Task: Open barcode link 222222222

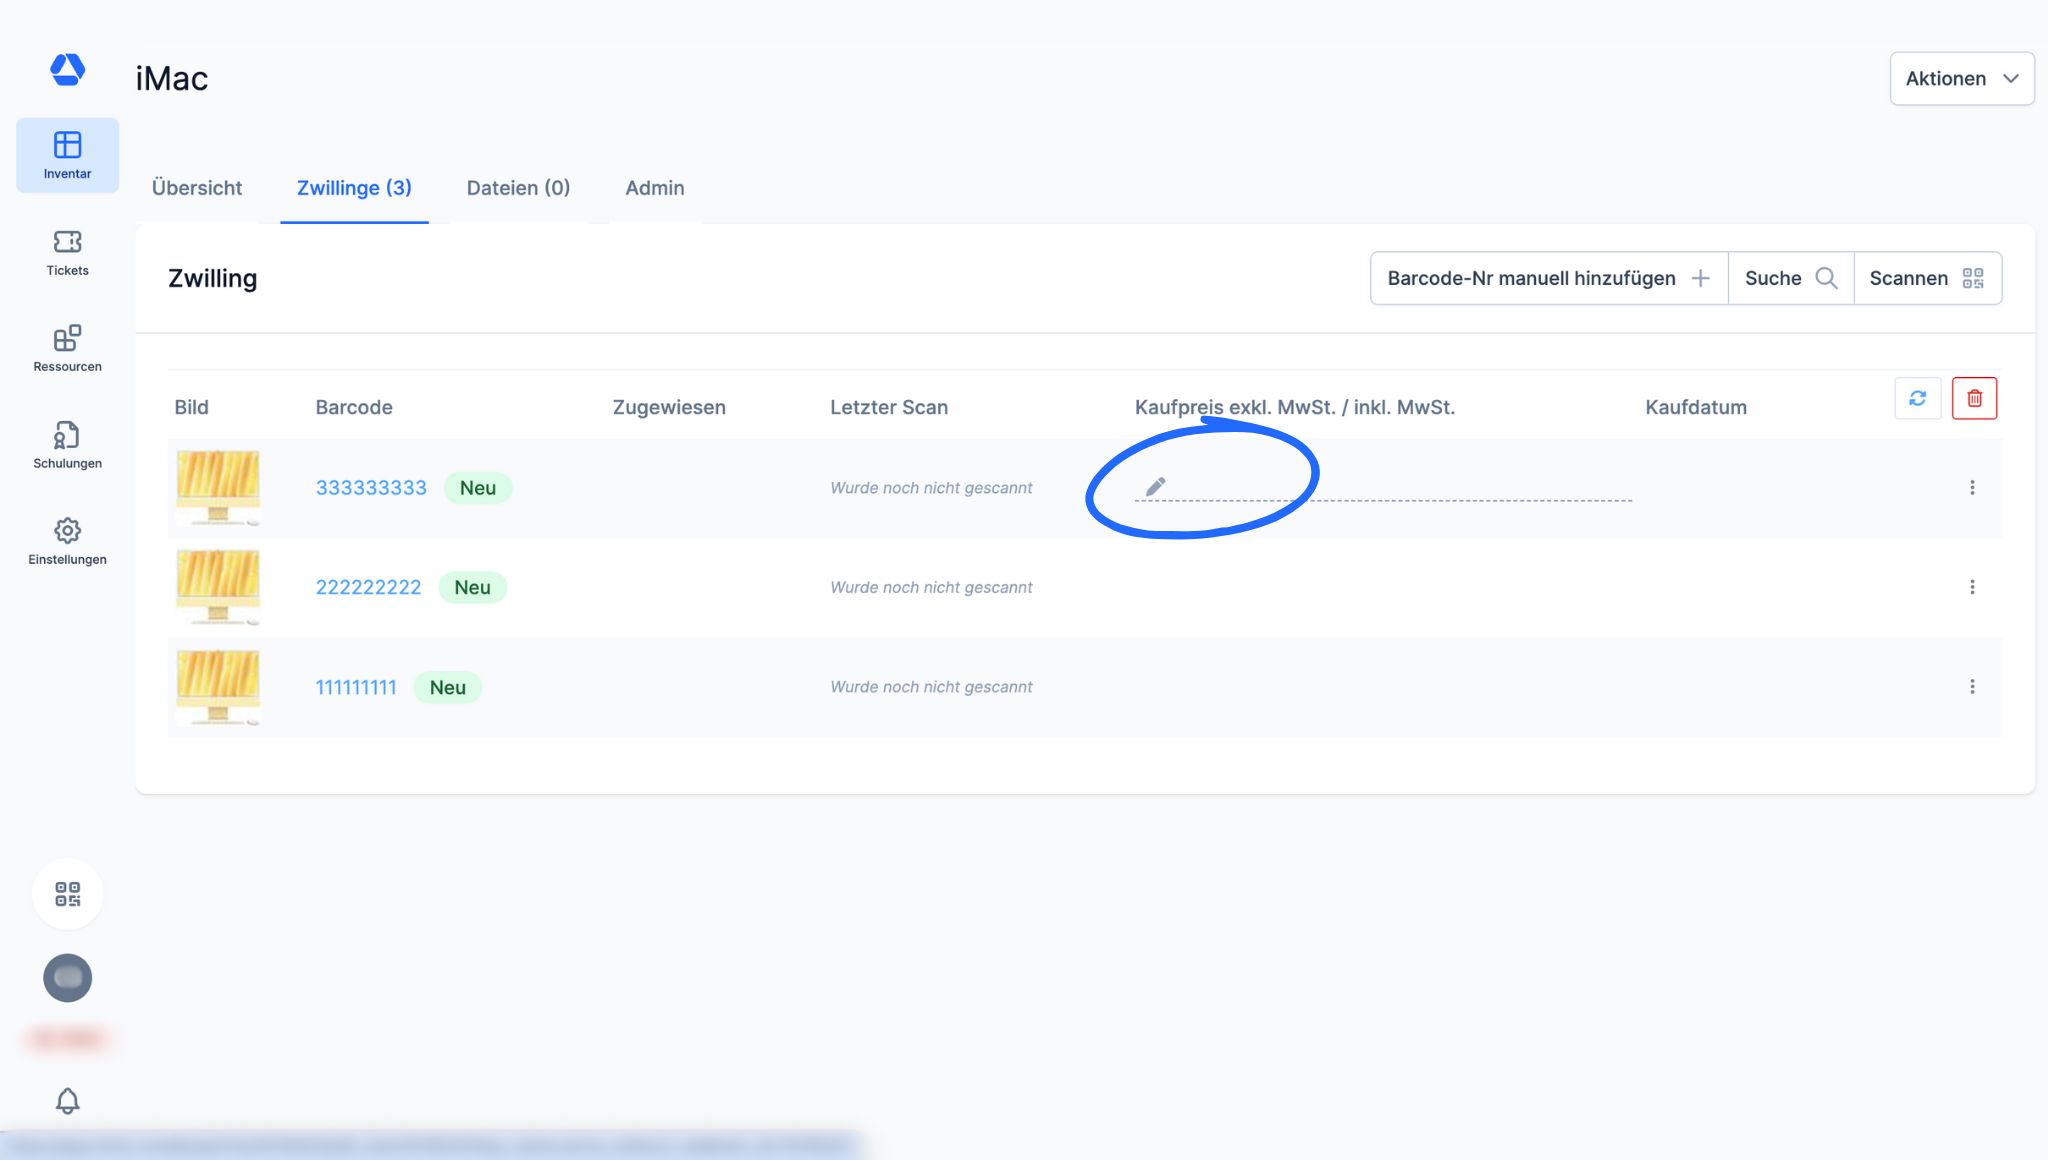Action: click(368, 587)
